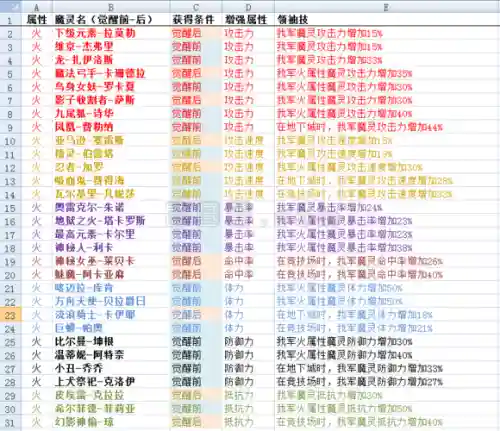Select cell 最高元素-卡尔里
This screenshot has width=500, height=431.
(111, 235)
